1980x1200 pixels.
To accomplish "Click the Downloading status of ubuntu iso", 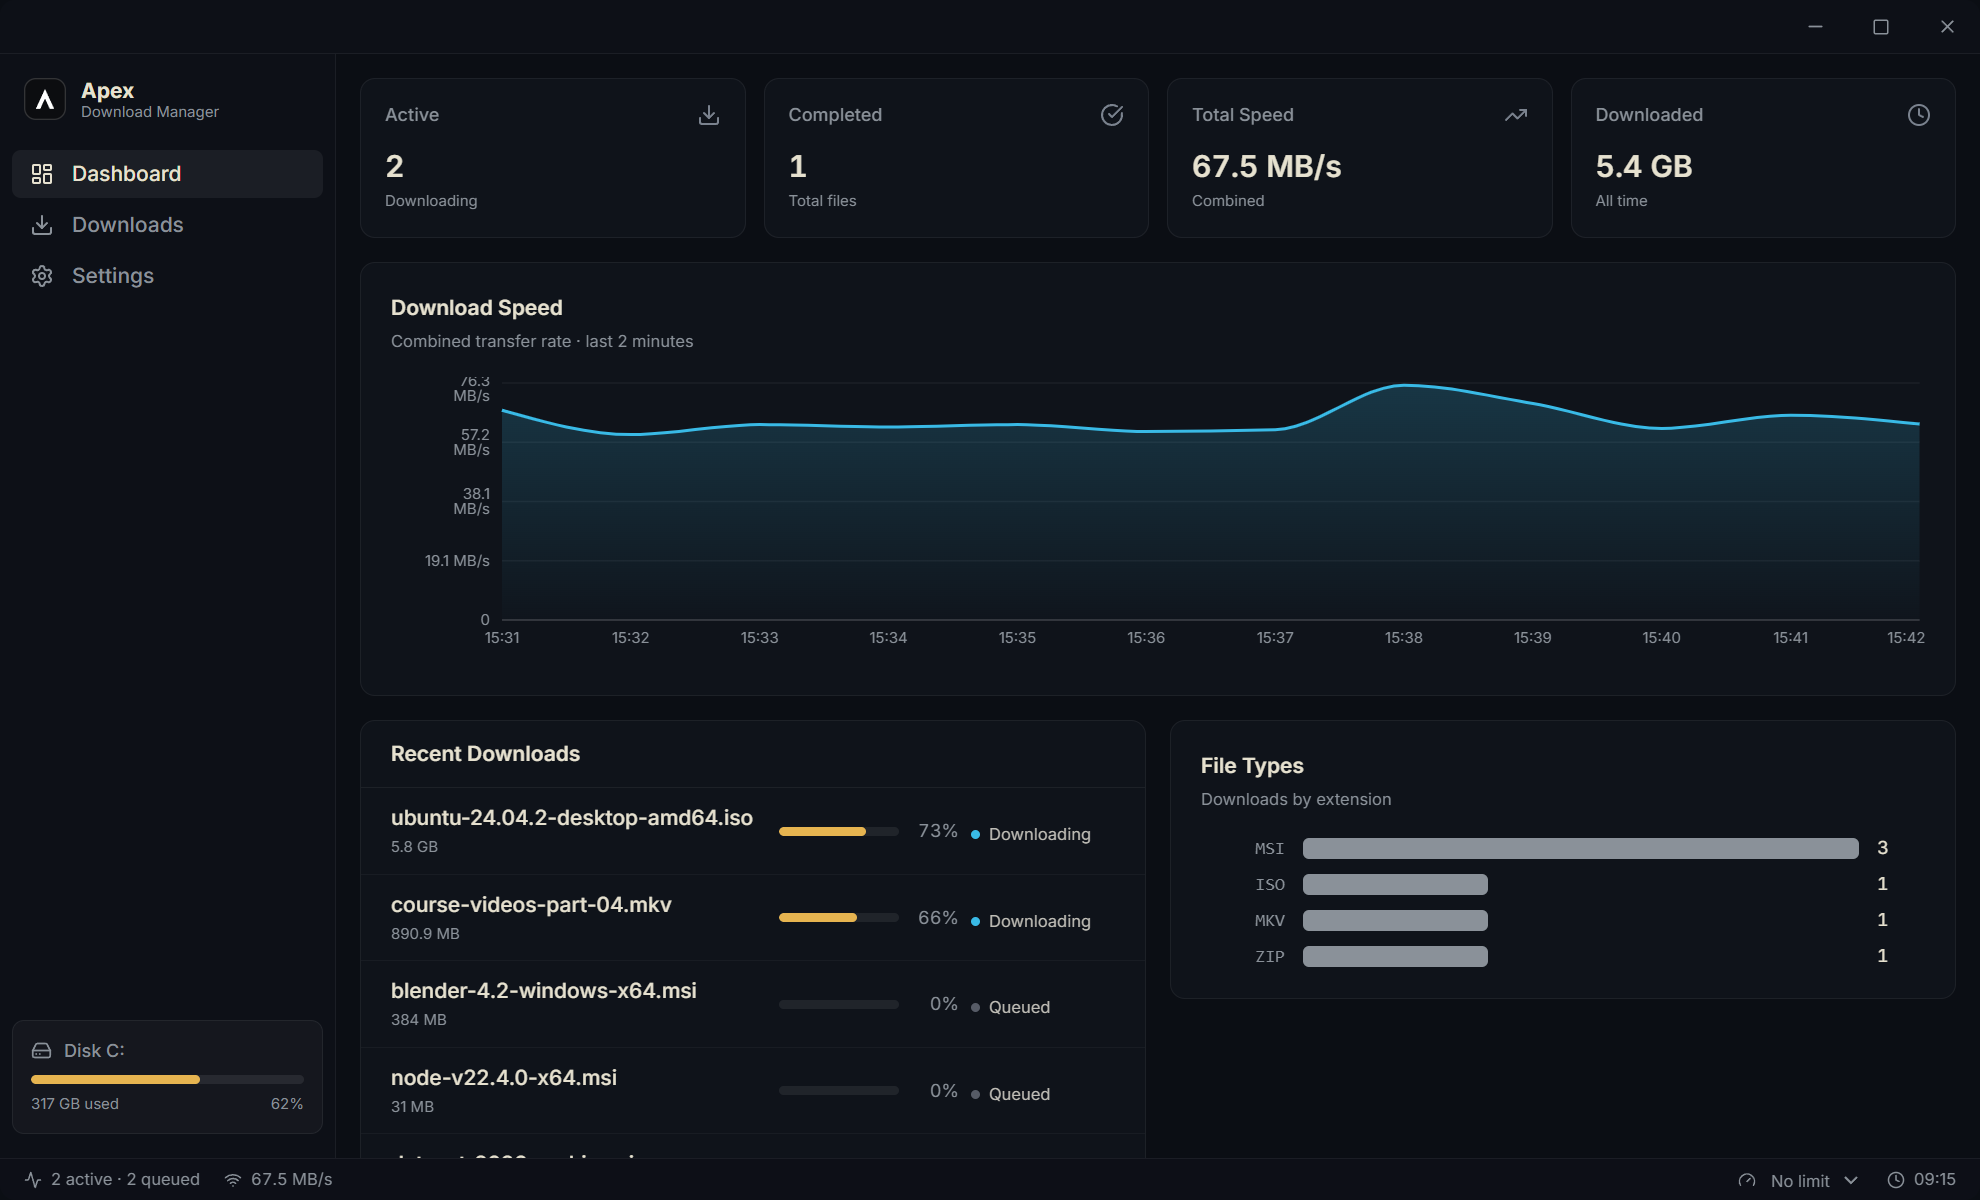I will pyautogui.click(x=1031, y=834).
